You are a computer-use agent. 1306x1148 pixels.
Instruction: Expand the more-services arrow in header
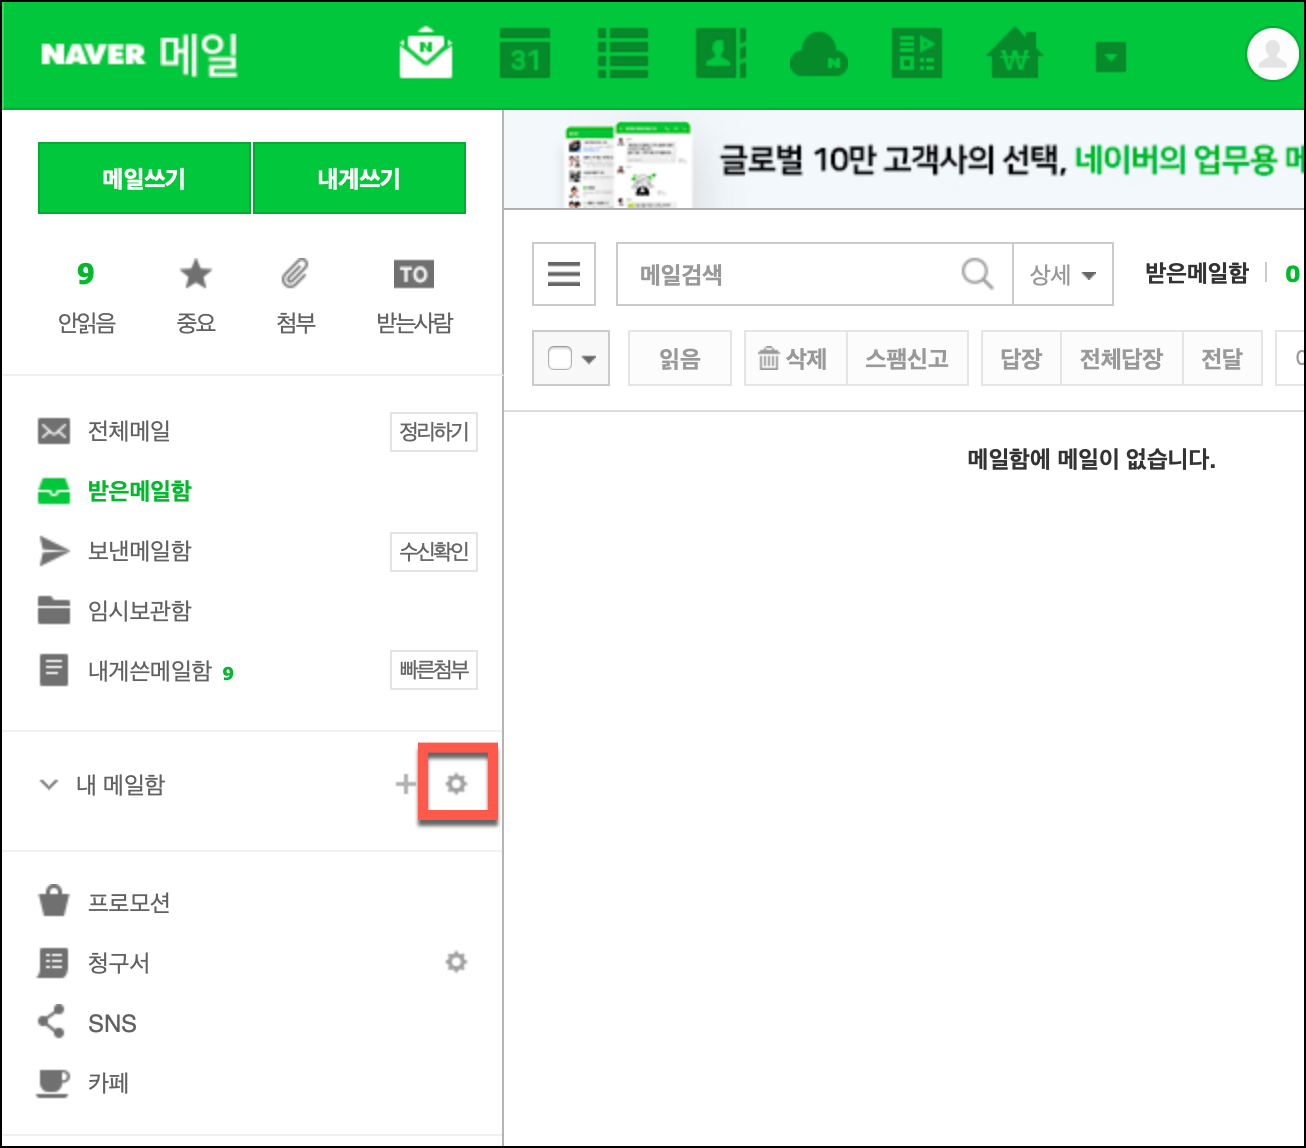1111,58
